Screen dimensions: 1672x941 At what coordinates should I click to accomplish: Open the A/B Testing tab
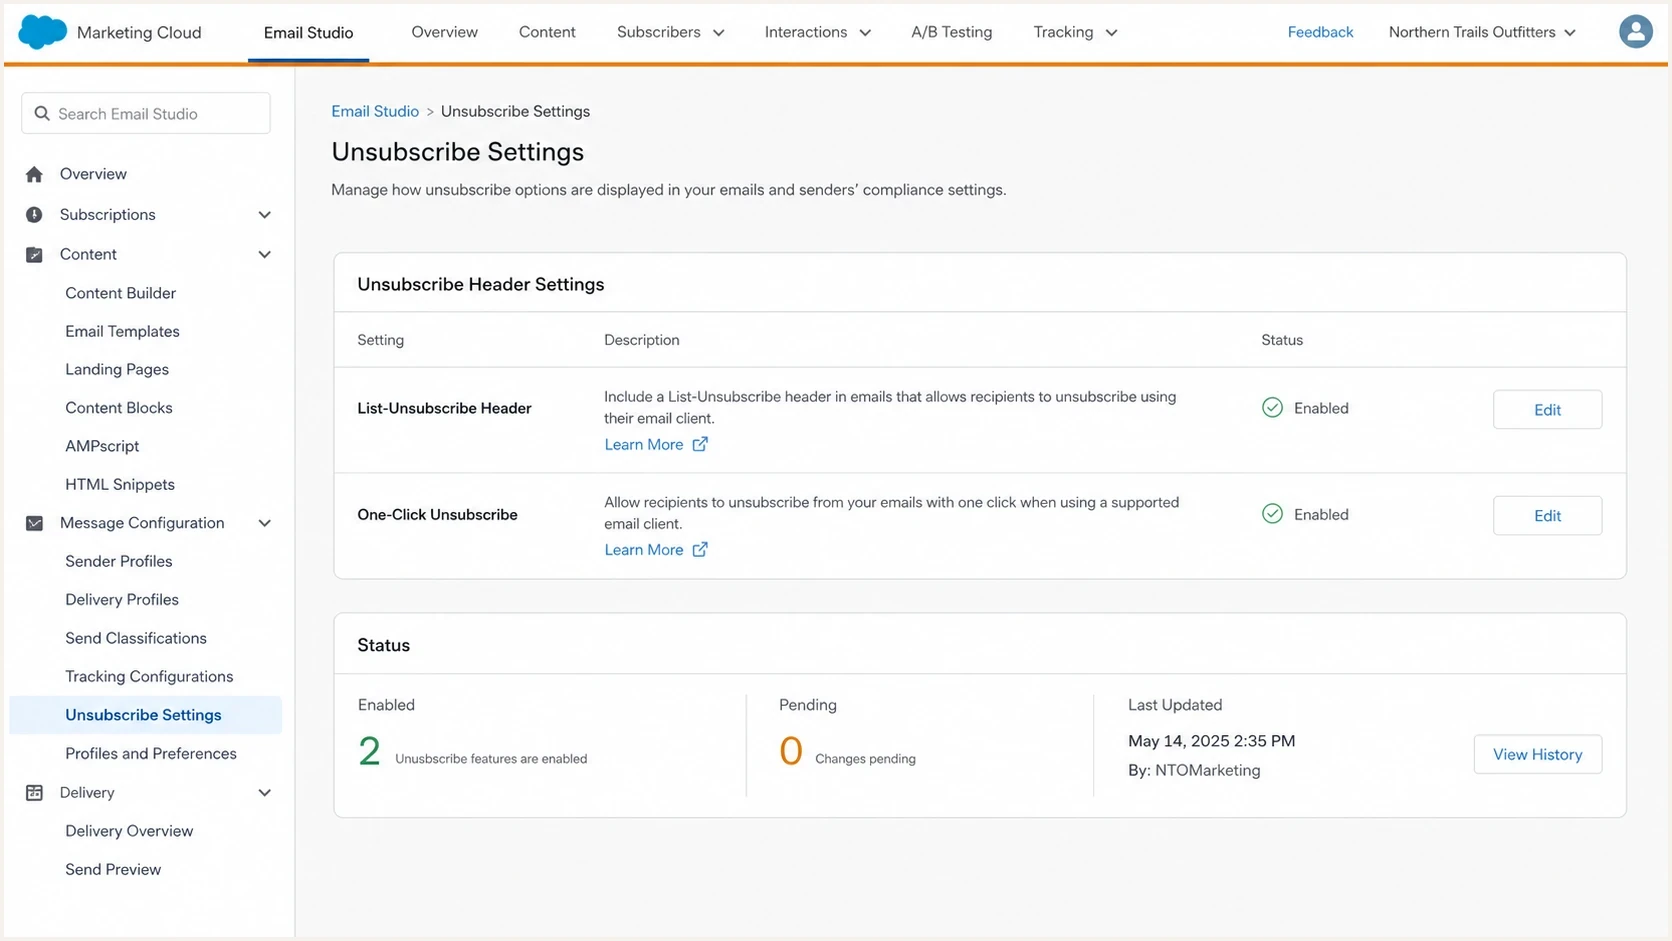pyautogui.click(x=951, y=32)
